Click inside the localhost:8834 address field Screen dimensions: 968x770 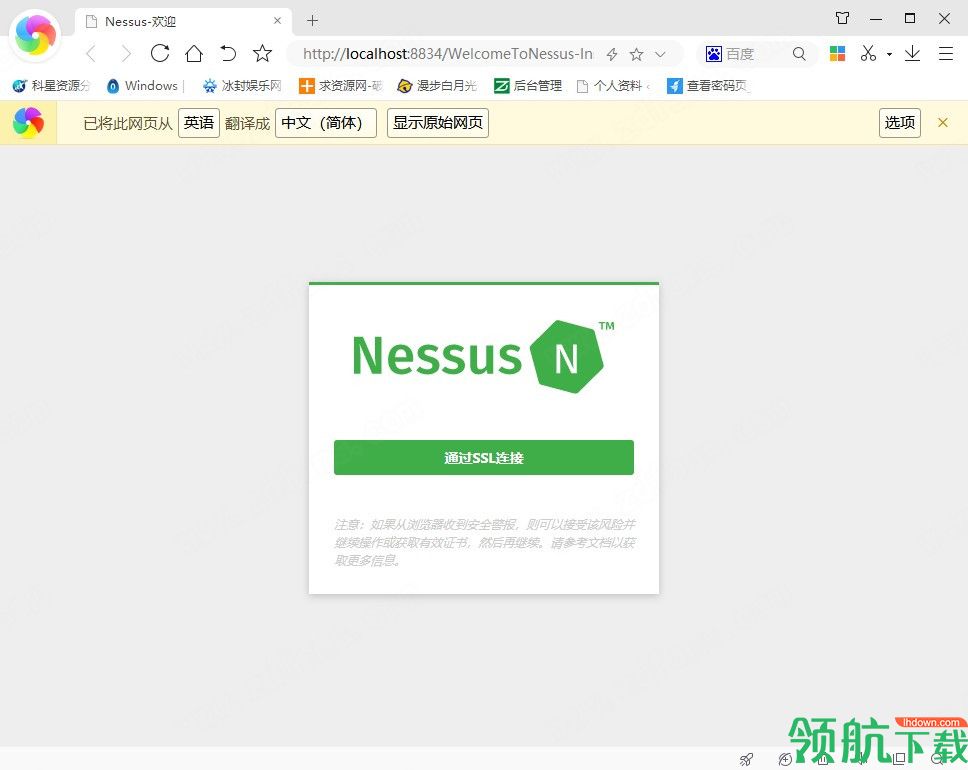pos(448,54)
